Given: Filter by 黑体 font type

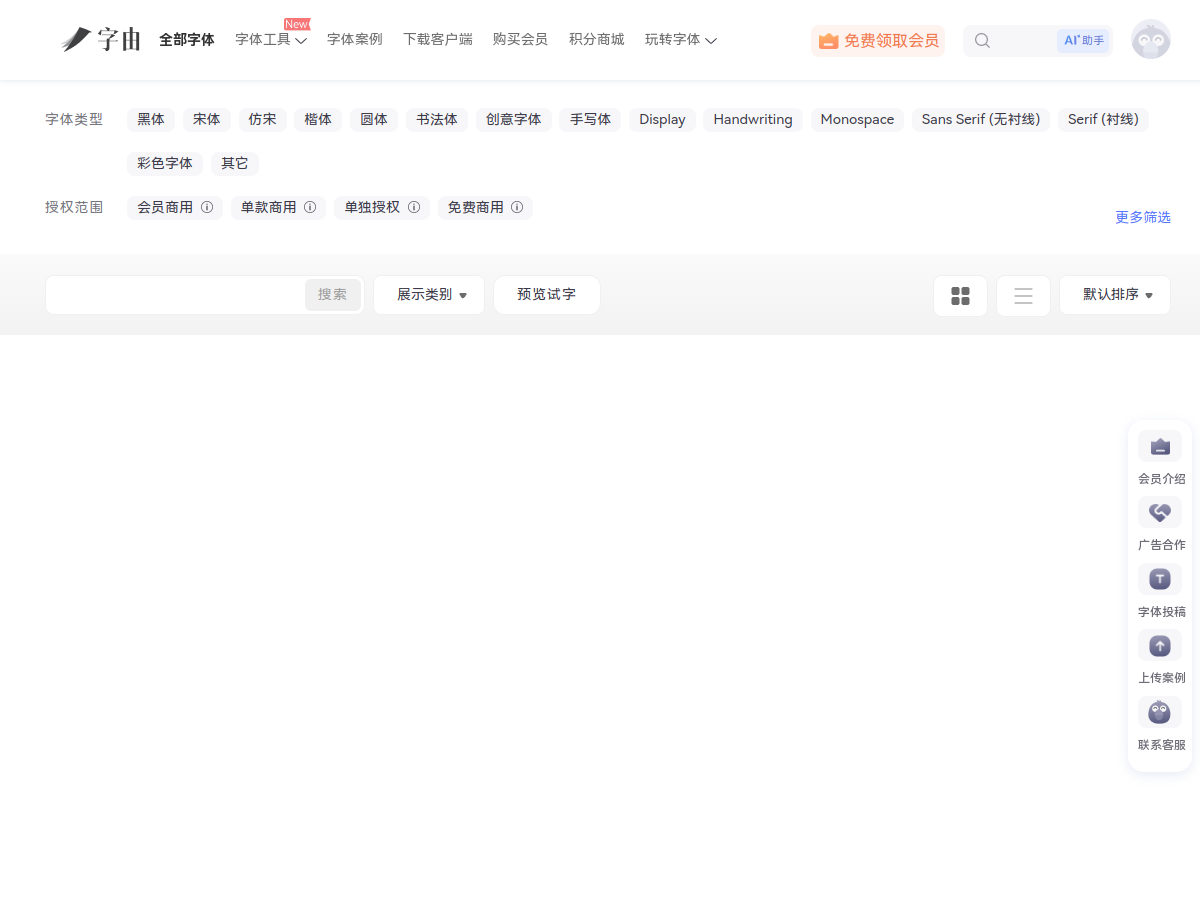Looking at the screenshot, I should point(151,120).
